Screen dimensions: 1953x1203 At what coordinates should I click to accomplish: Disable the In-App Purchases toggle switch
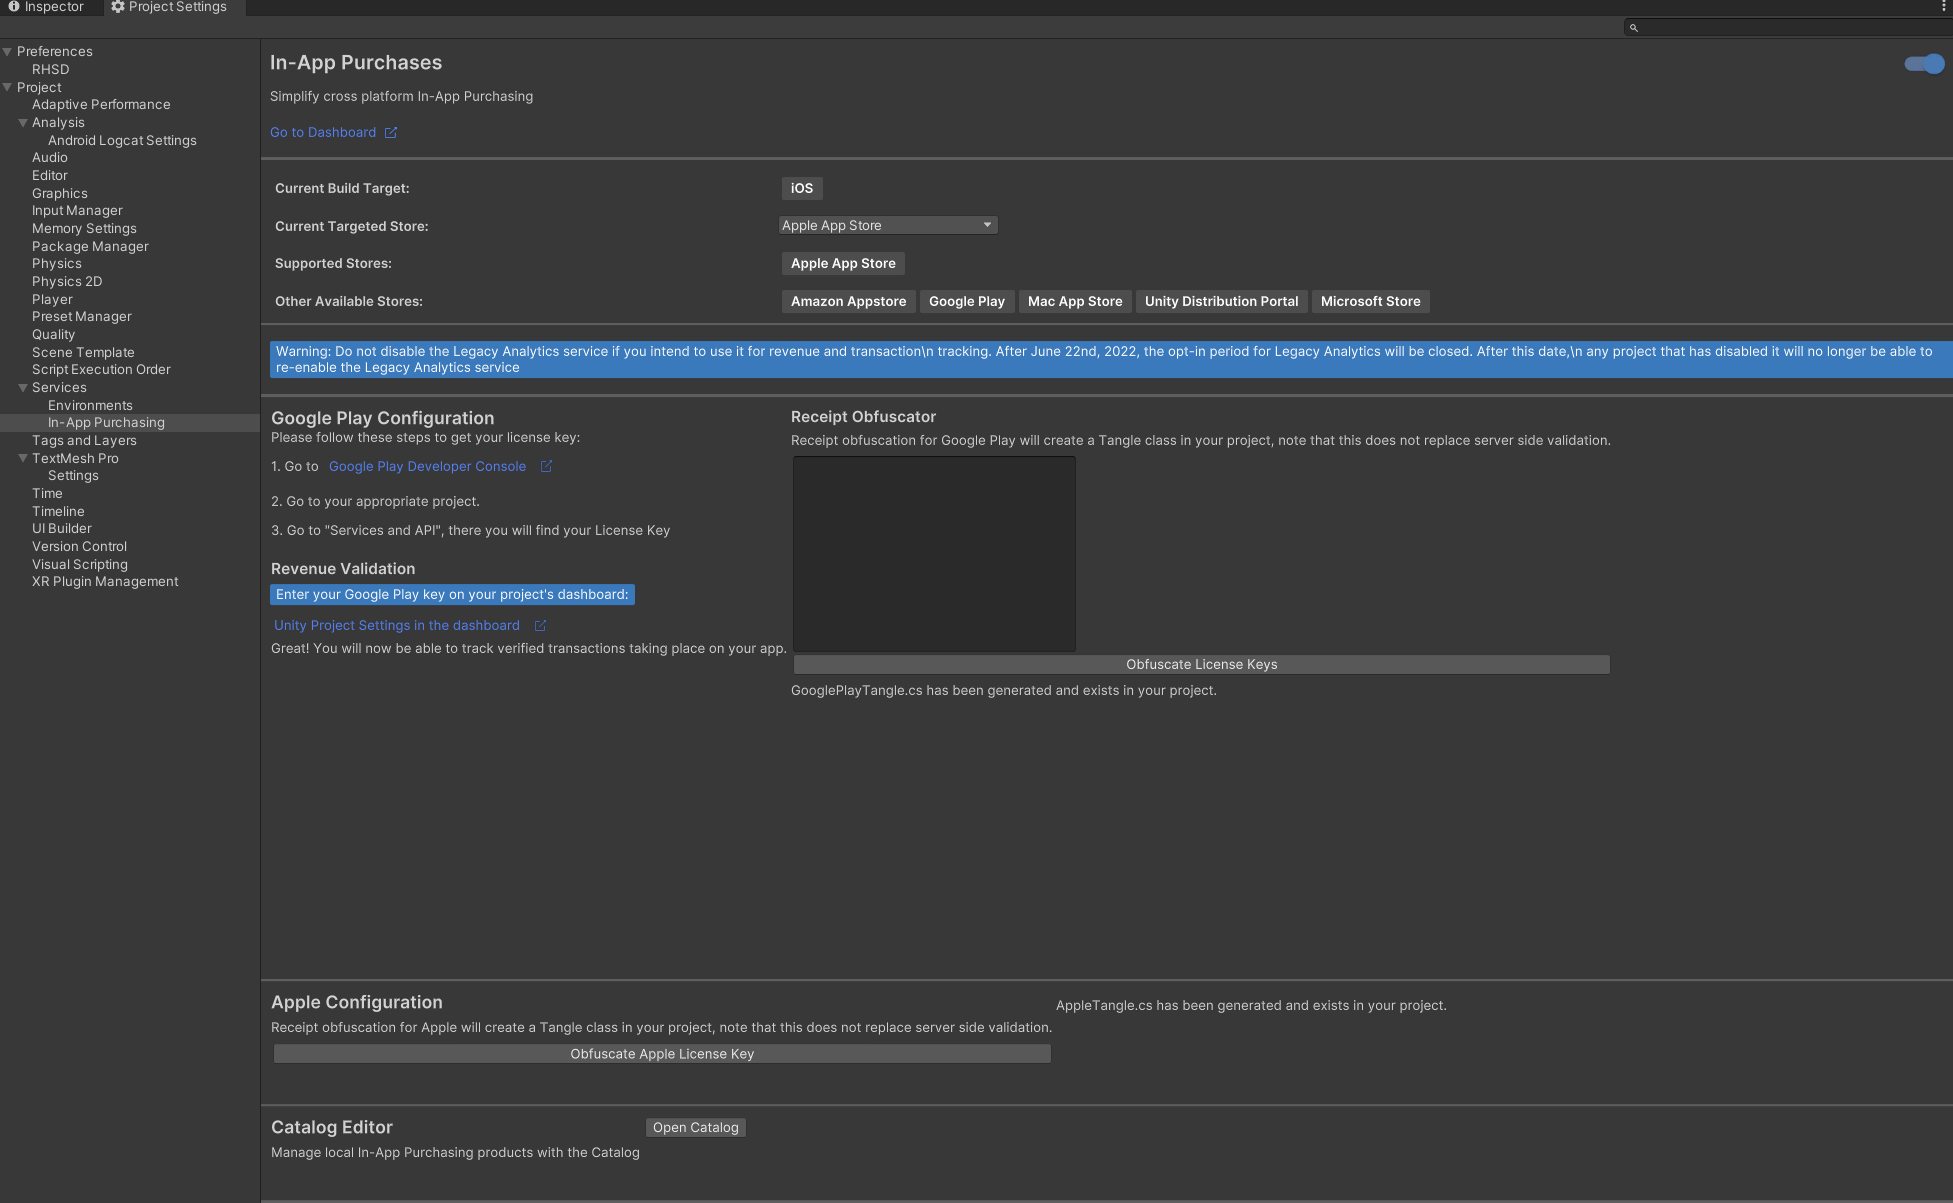1924,64
